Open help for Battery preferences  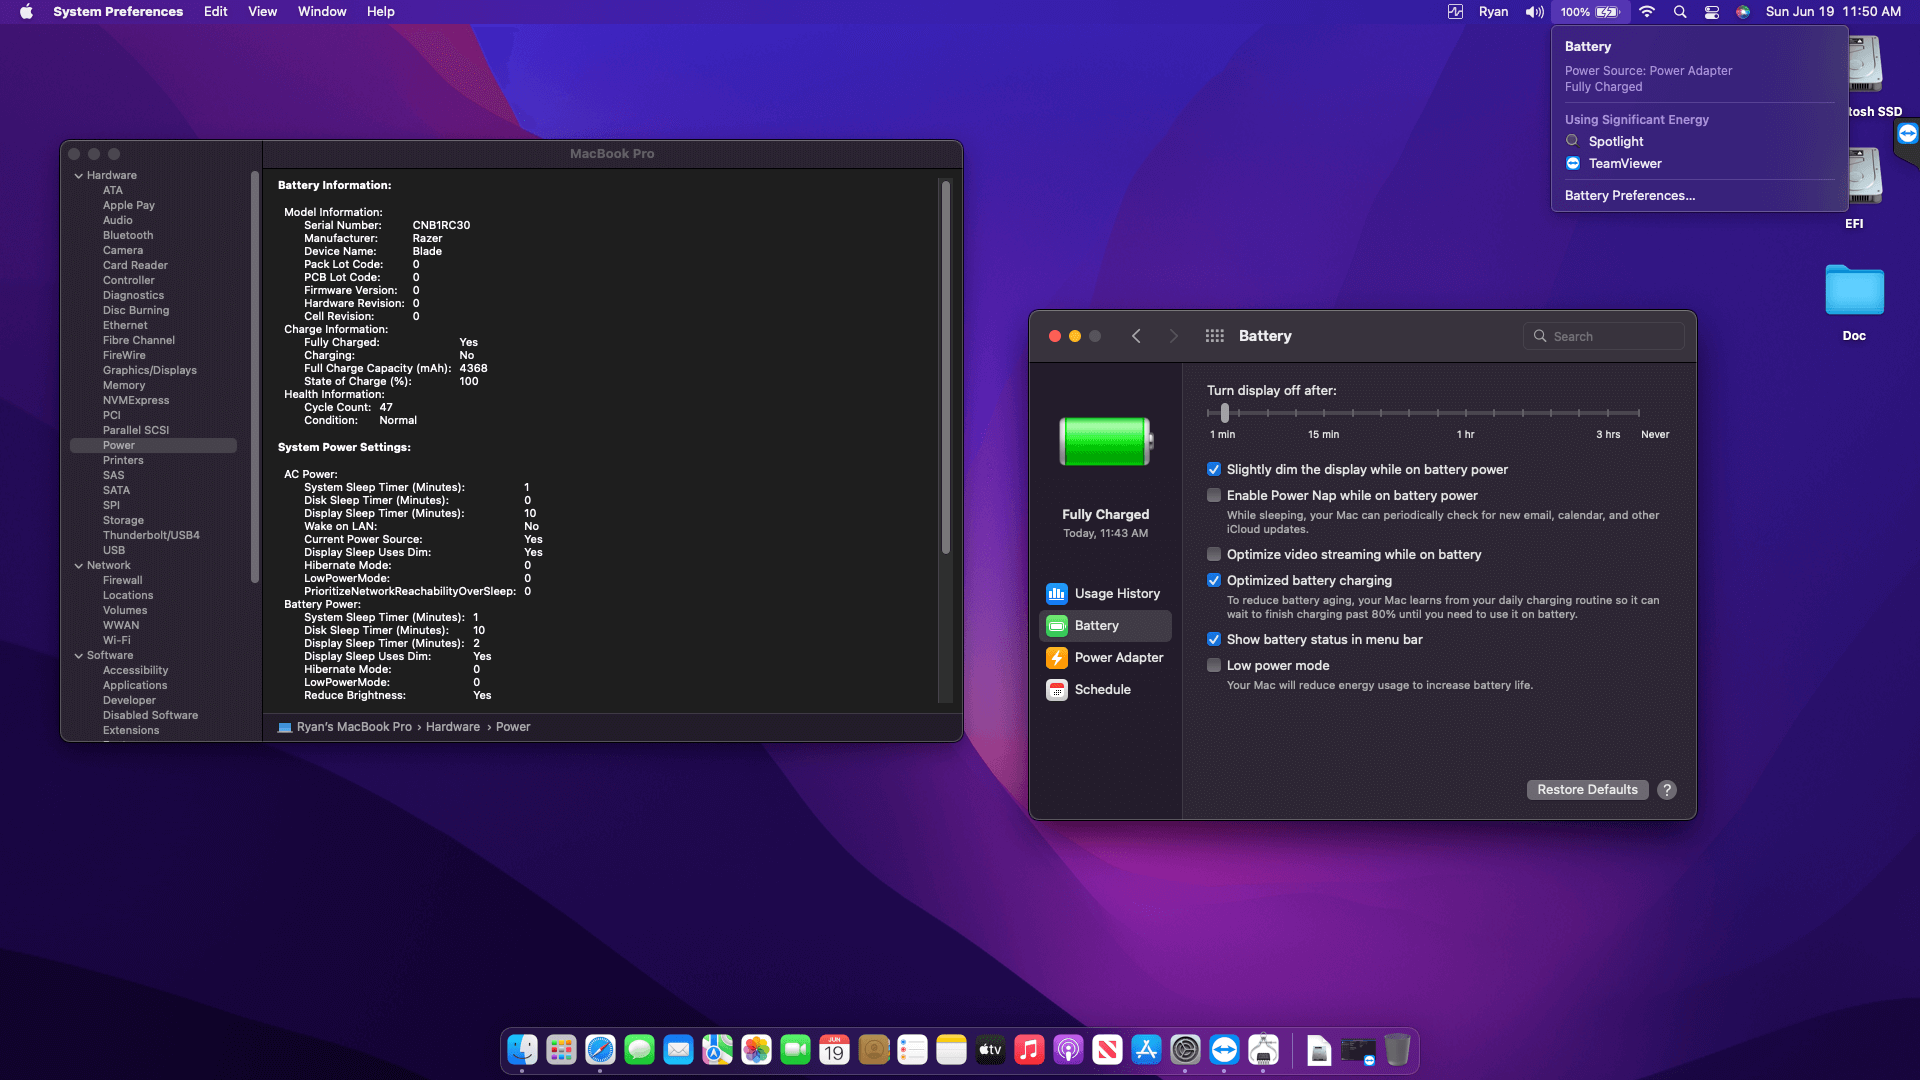[x=1667, y=790]
